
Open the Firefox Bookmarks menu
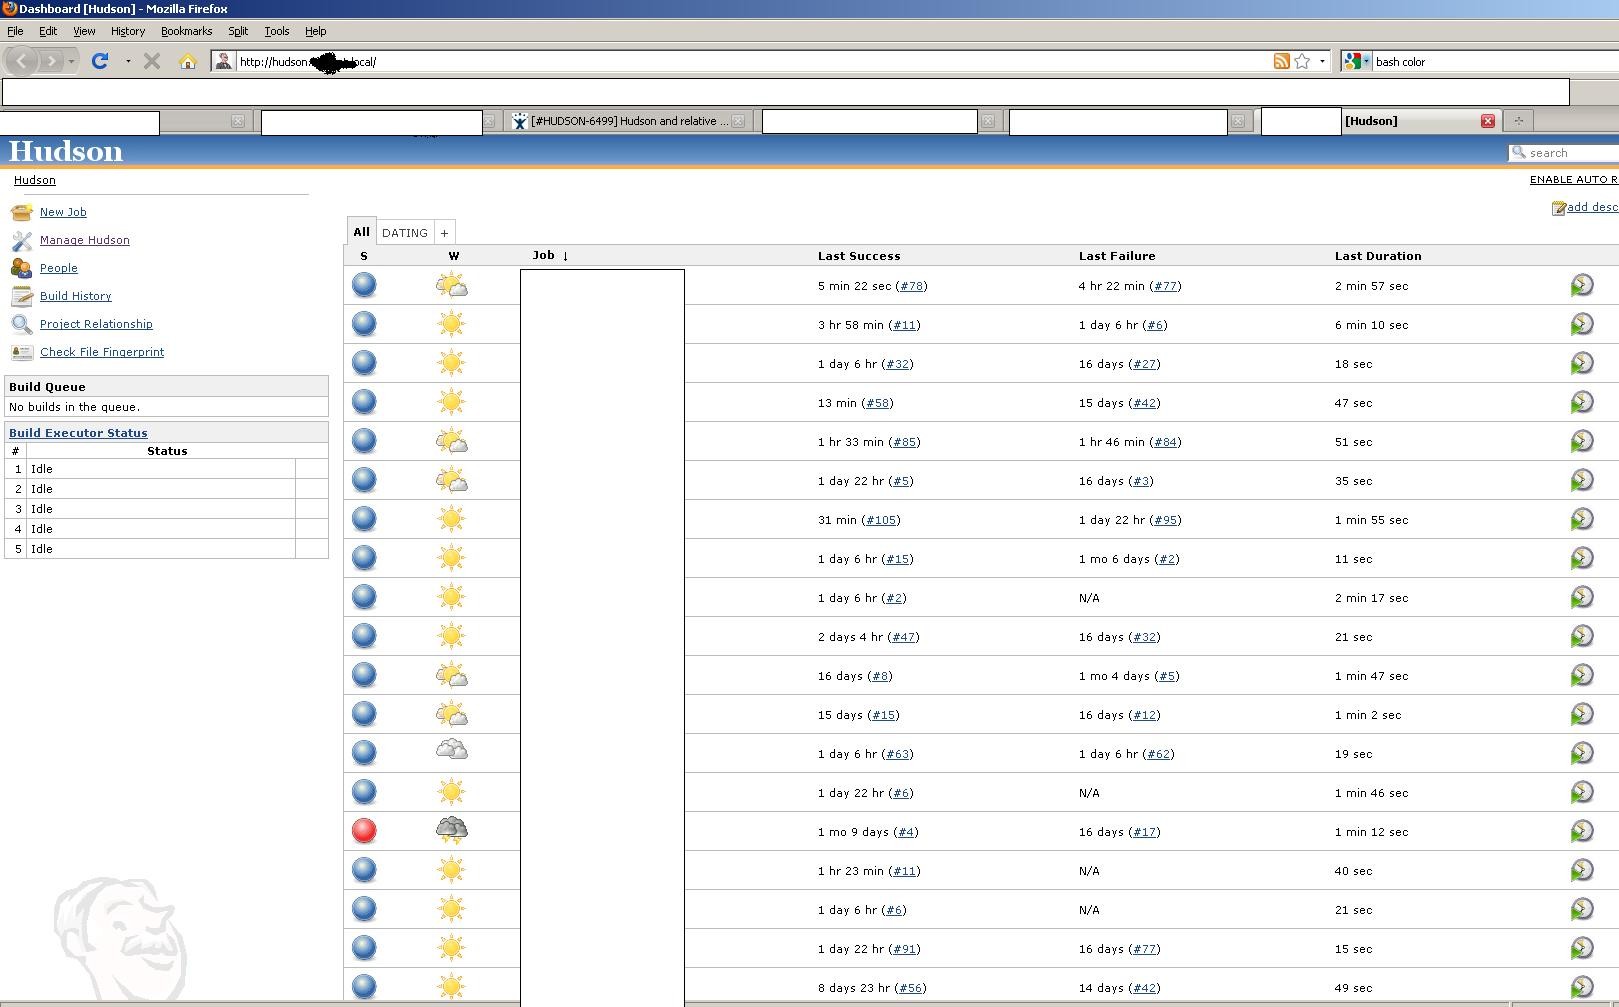click(186, 31)
